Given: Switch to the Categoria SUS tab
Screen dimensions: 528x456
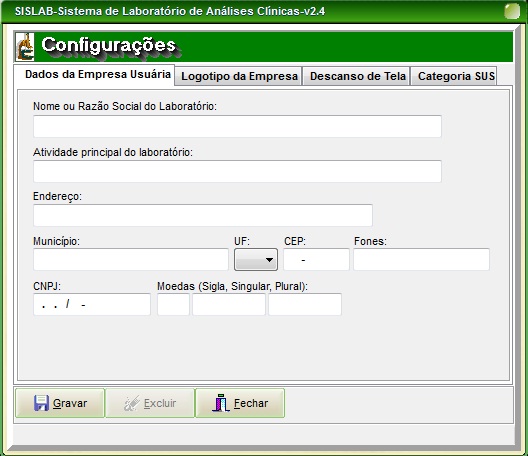Looking at the screenshot, I should (x=454, y=76).
